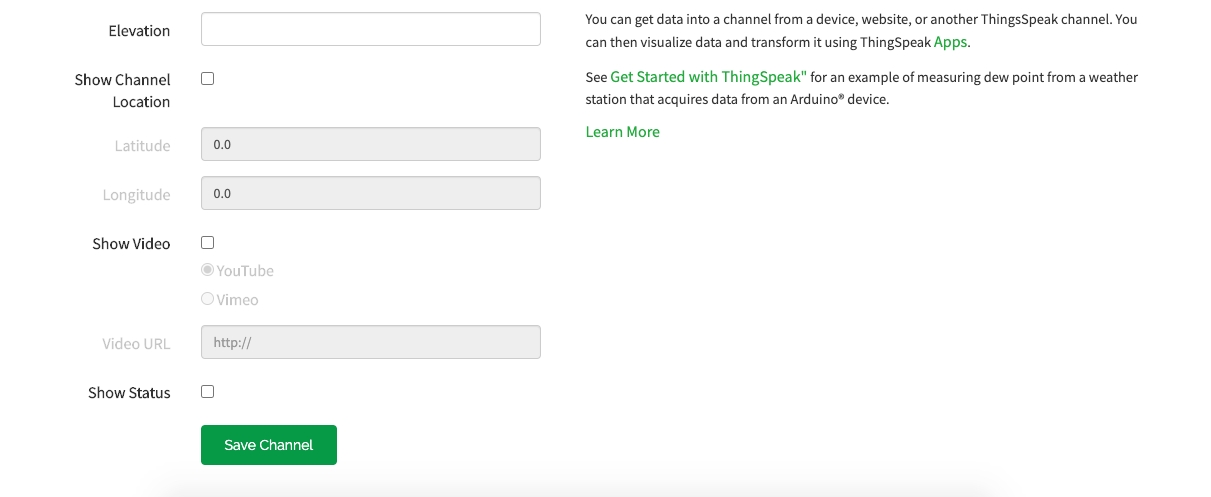Toggle the Show Video checkbox
This screenshot has height=497, width=1211.
click(208, 243)
